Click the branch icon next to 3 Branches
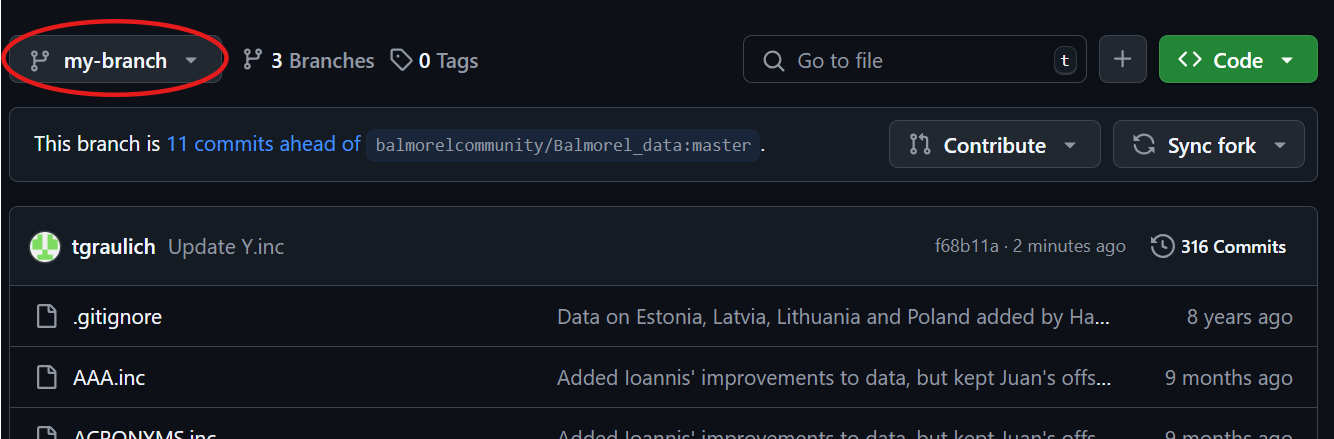 (x=253, y=61)
